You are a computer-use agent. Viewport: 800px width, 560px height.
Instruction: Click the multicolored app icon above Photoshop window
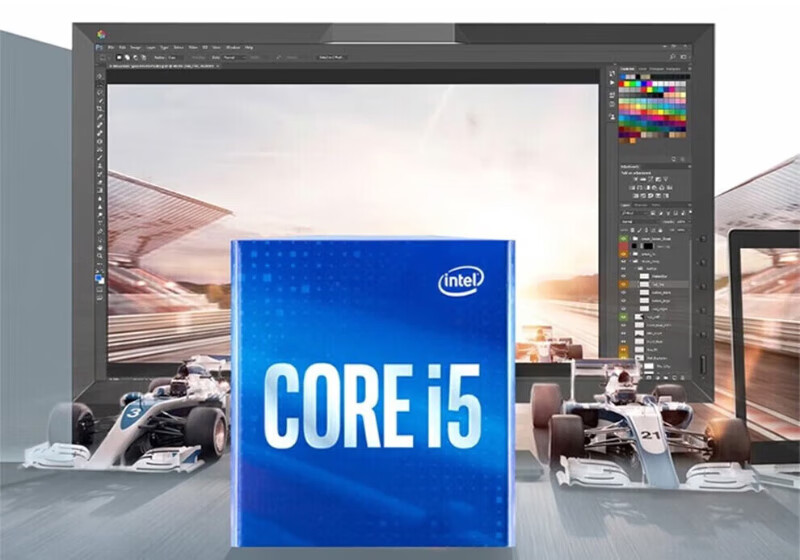[101, 35]
